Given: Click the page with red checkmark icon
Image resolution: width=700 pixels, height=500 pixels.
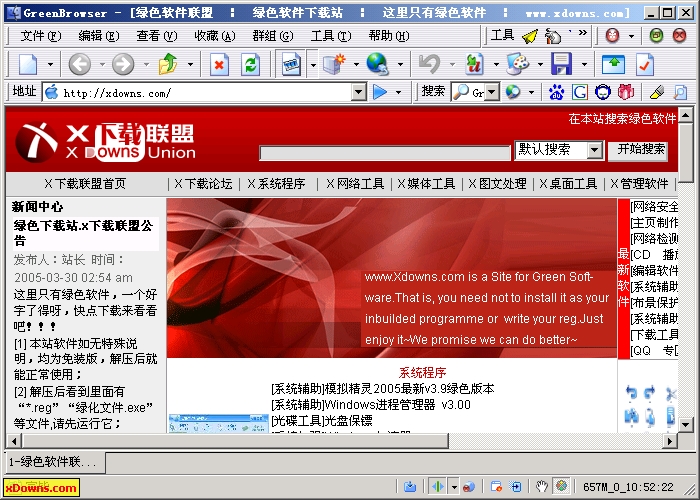Looking at the screenshot, I should click(x=645, y=64).
